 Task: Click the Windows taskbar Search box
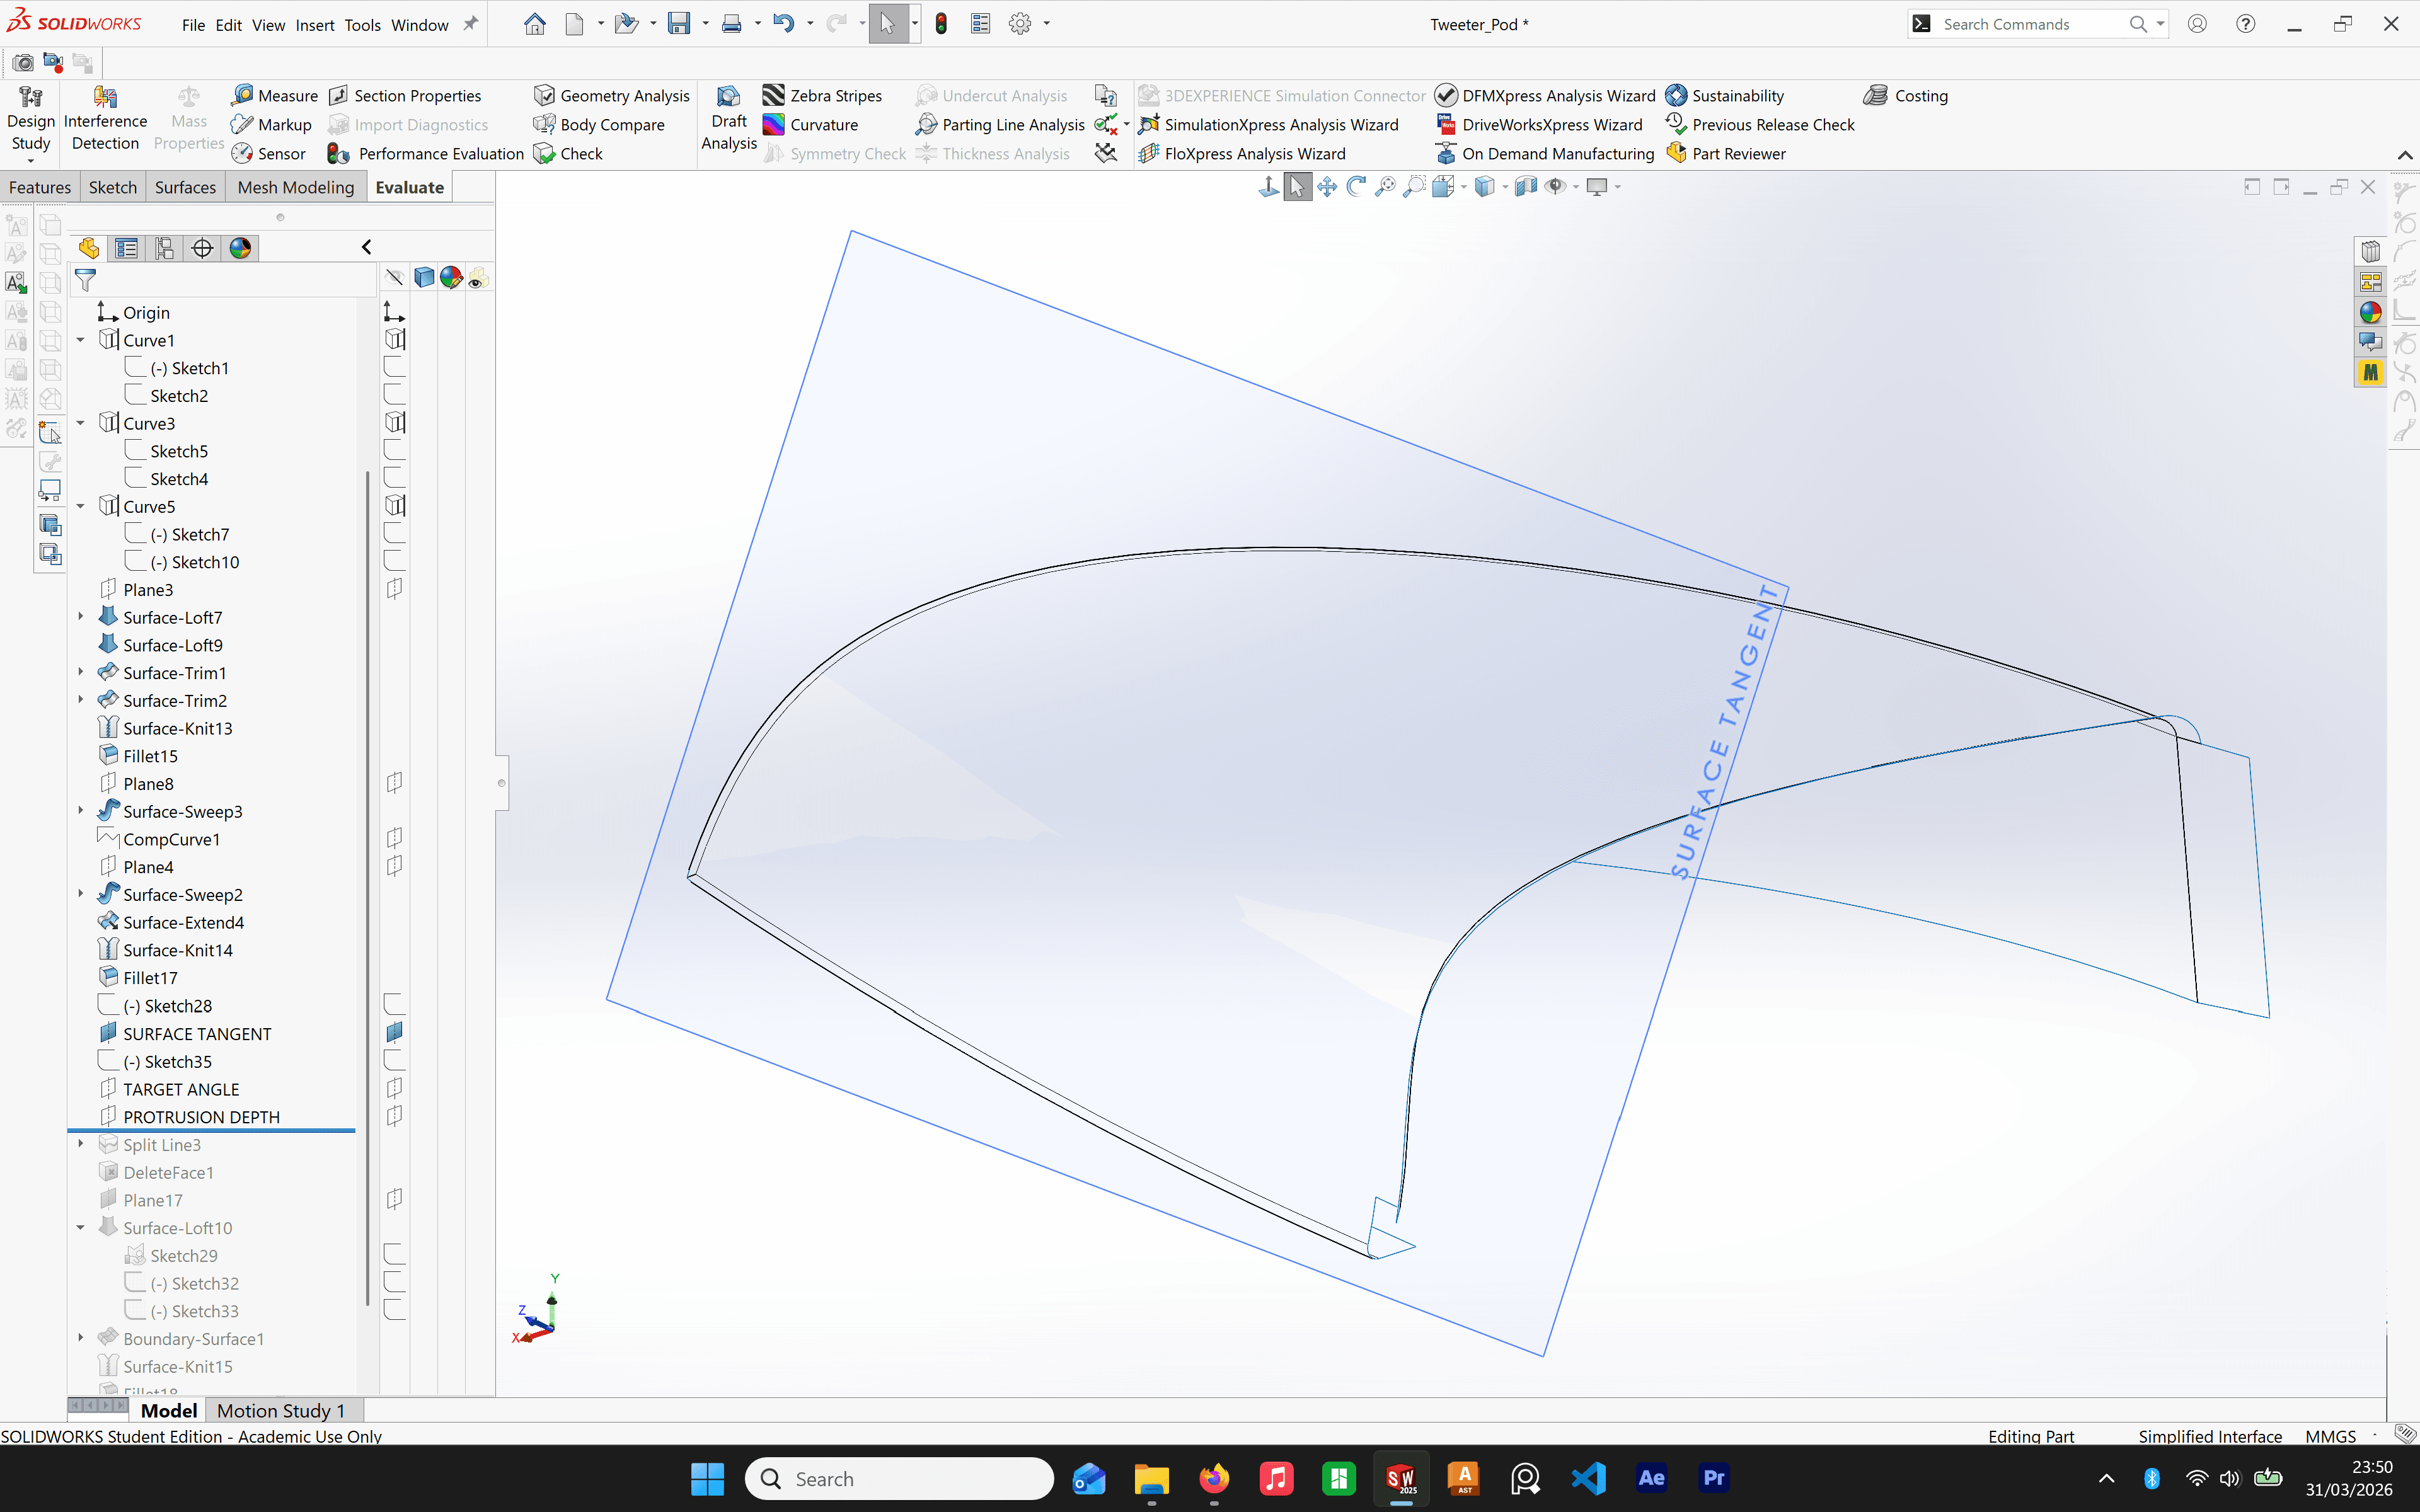899,1479
